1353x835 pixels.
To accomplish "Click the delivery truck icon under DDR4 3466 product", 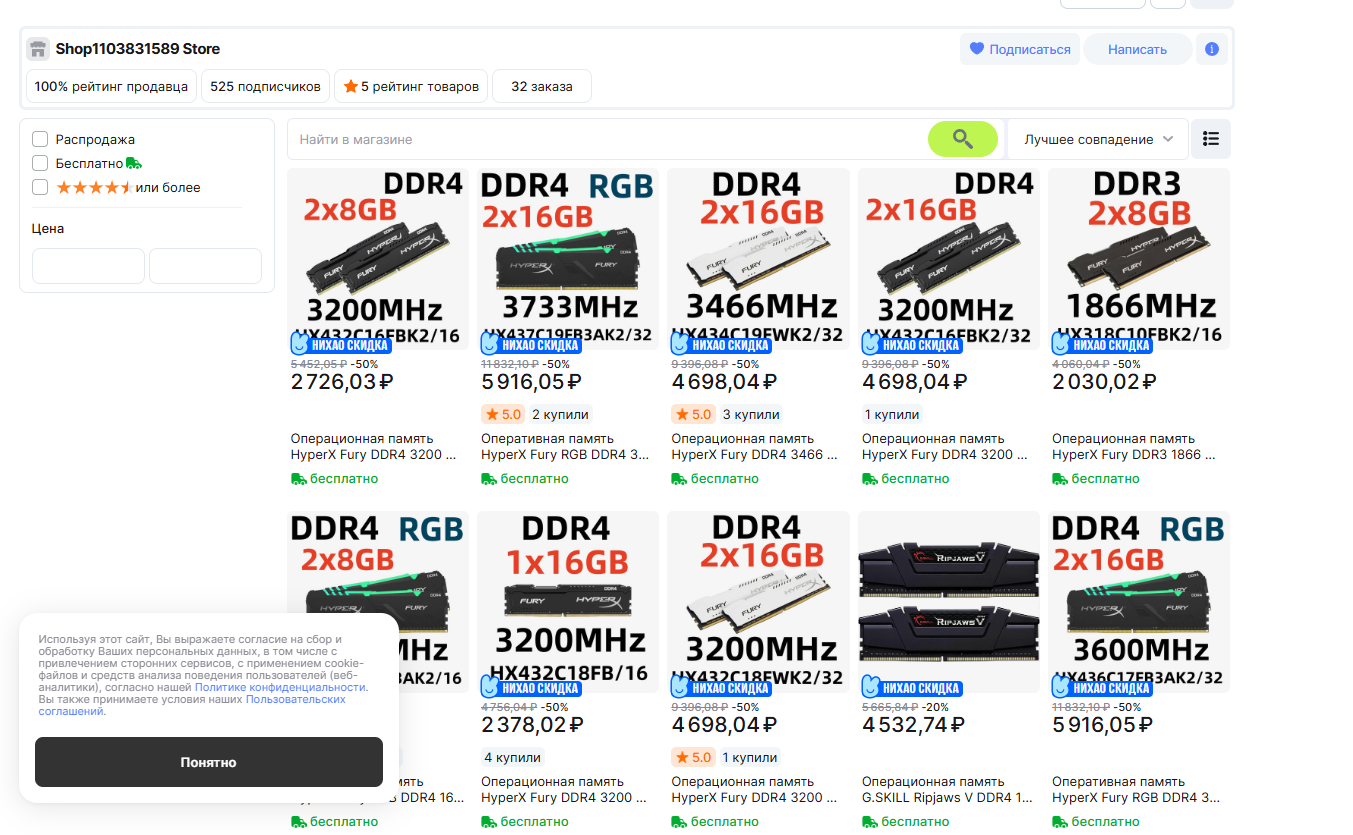I will tap(679, 479).
